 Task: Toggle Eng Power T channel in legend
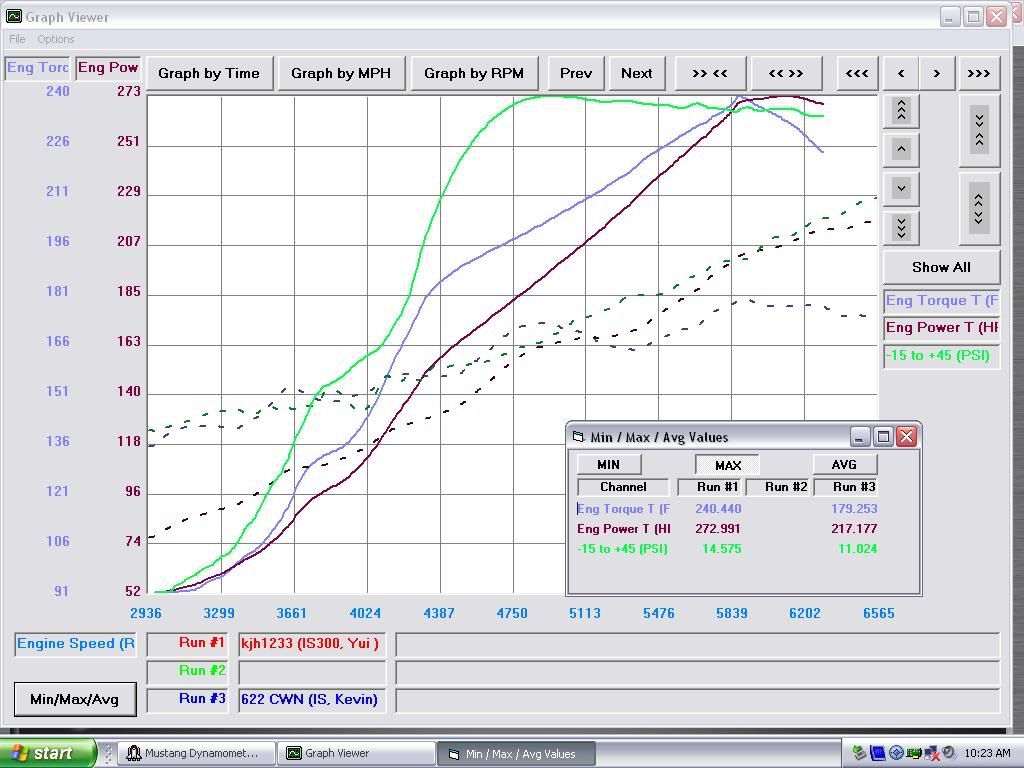point(941,328)
